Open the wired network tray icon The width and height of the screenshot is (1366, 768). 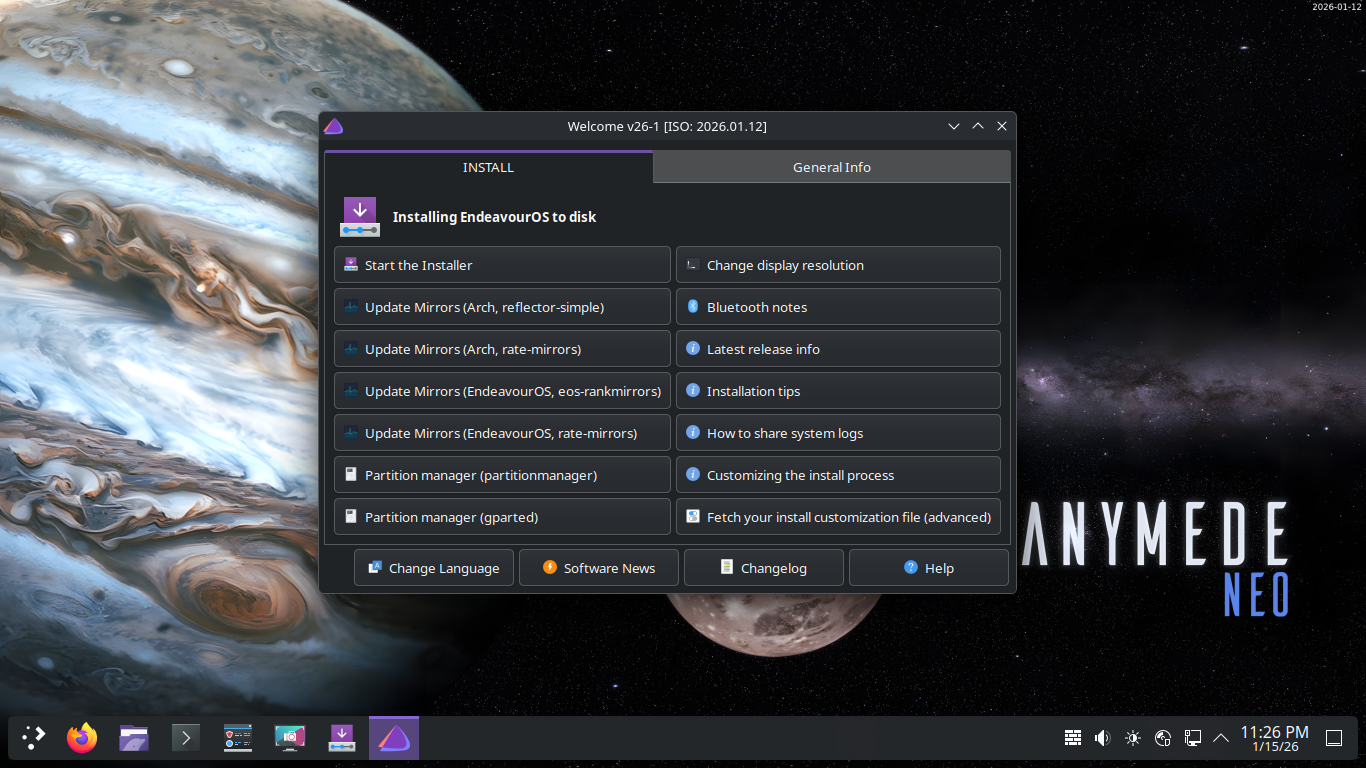(1193, 738)
